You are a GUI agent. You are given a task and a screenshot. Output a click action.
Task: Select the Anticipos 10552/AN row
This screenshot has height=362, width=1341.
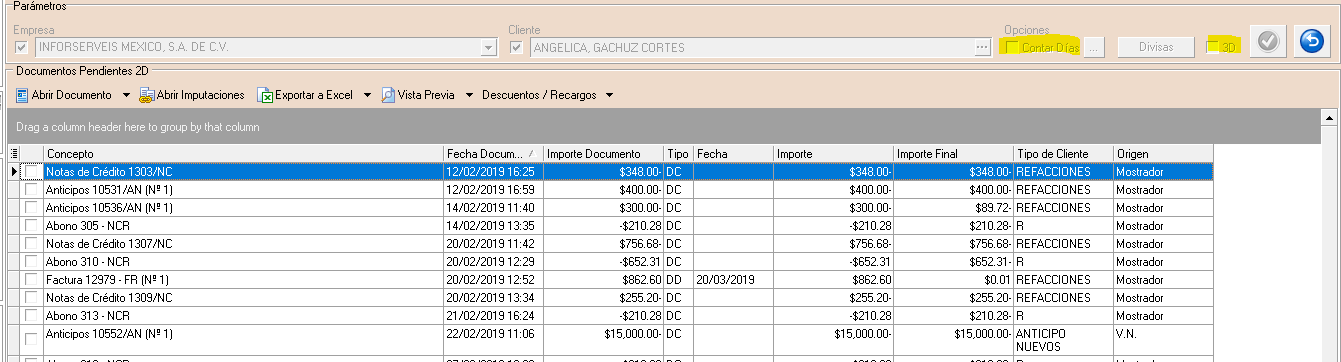[610, 339]
